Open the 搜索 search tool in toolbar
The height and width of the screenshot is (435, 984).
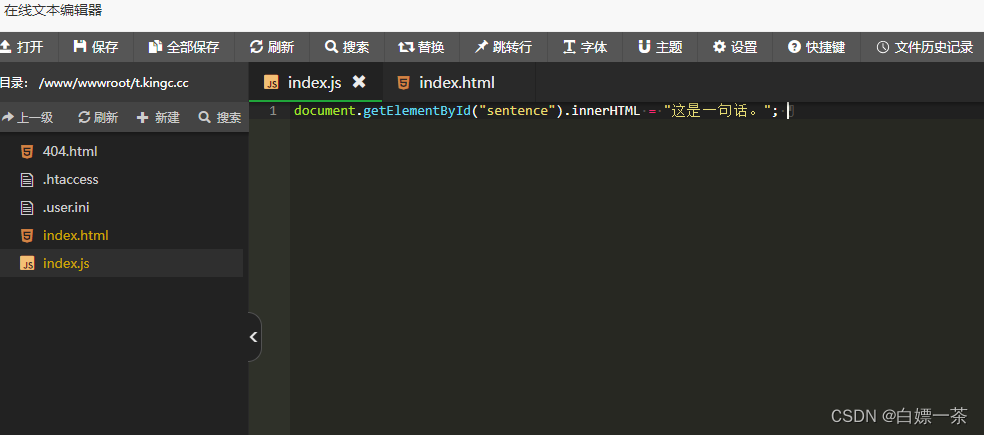[346, 47]
